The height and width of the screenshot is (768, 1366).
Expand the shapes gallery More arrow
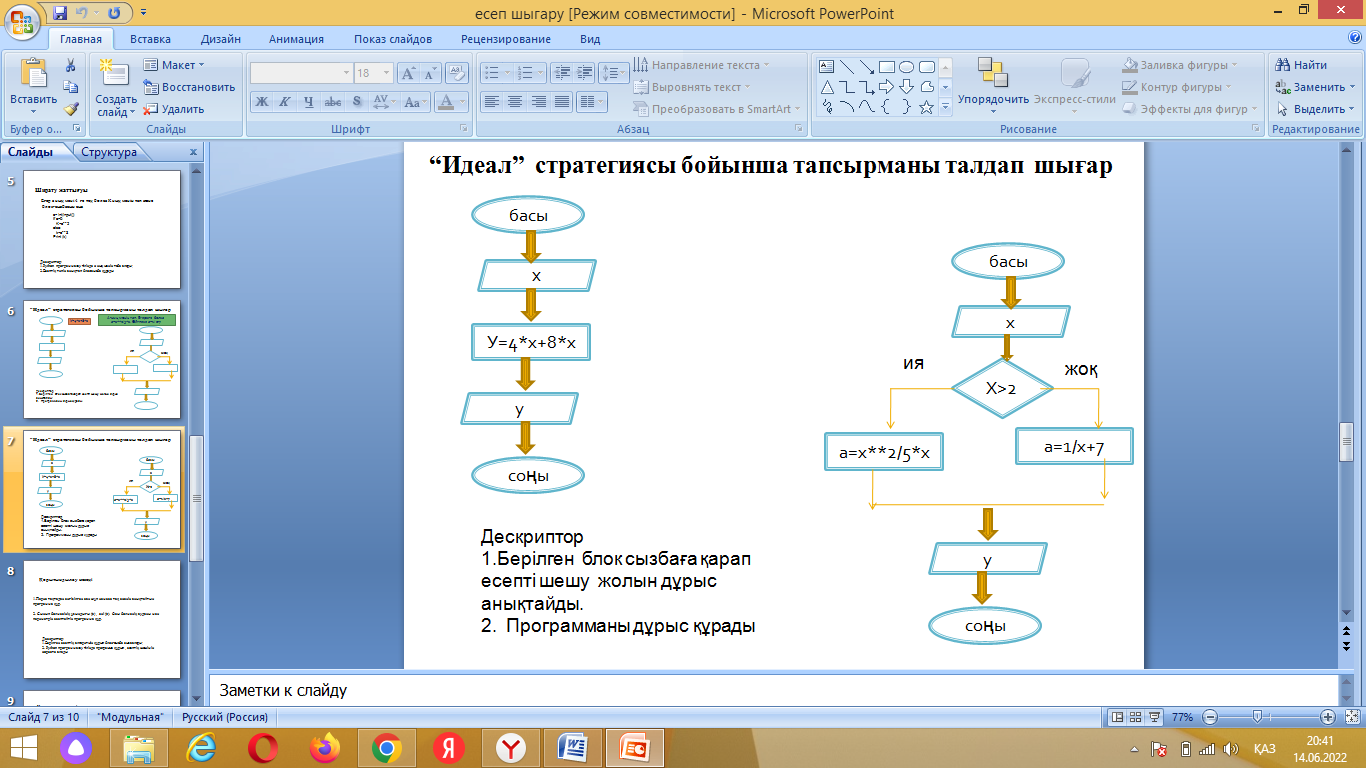point(946,107)
